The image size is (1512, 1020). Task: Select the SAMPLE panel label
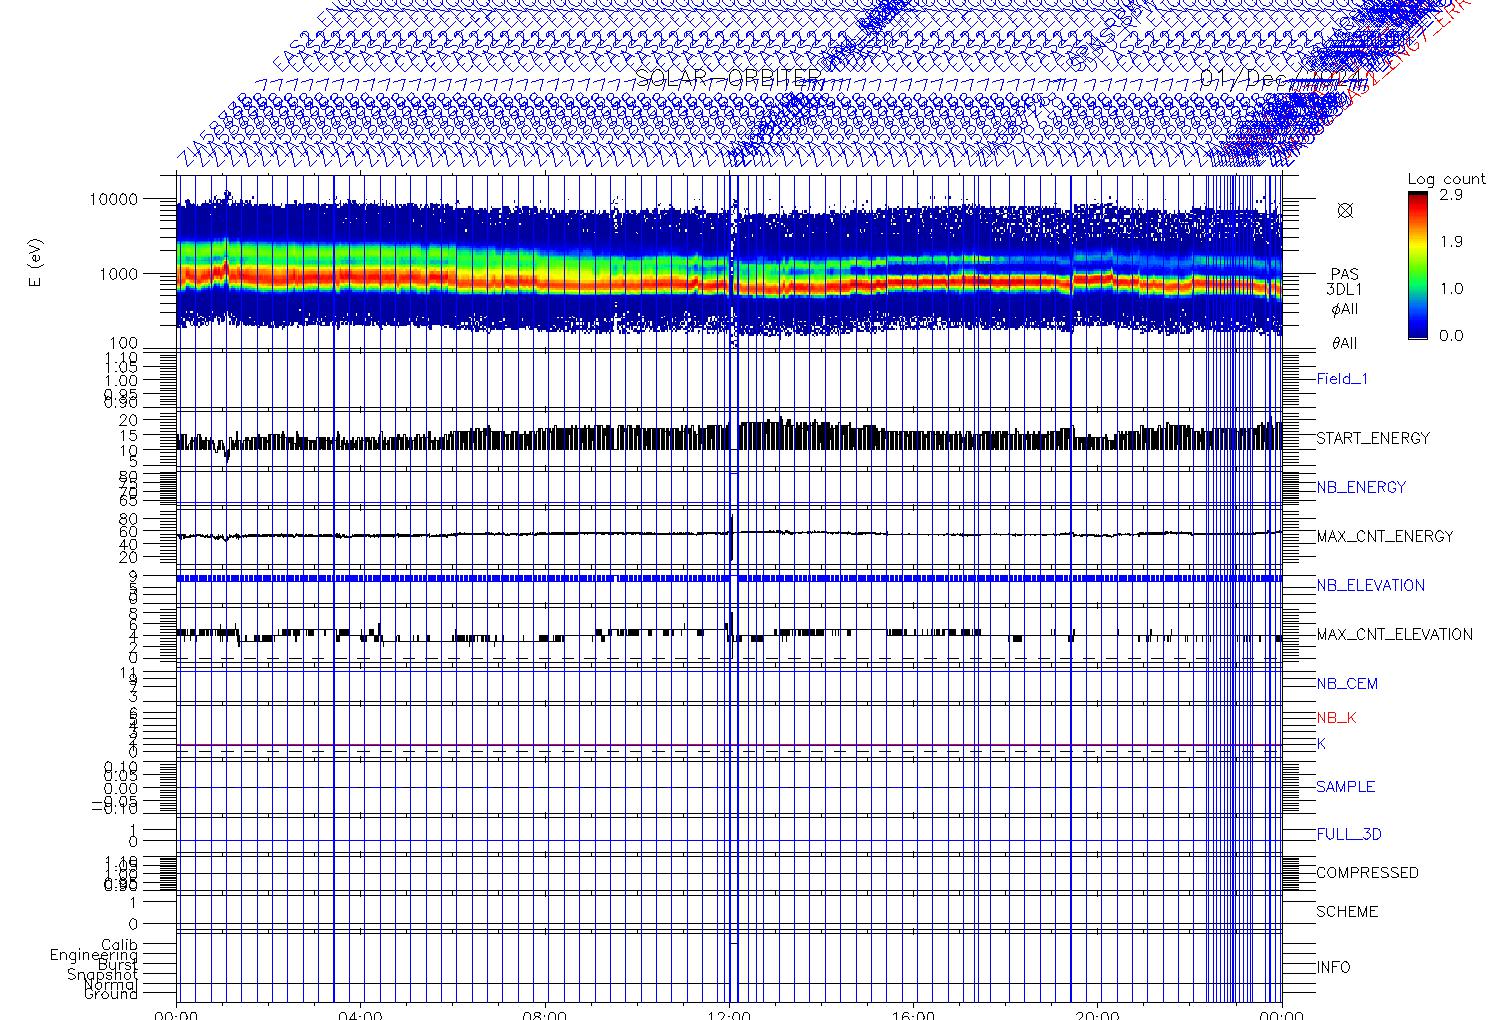[x=1345, y=787]
